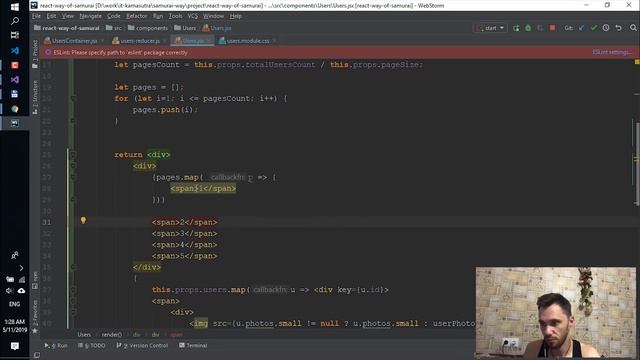Open the Refactor menu
The height and width of the screenshot is (360, 640).
(137, 16)
